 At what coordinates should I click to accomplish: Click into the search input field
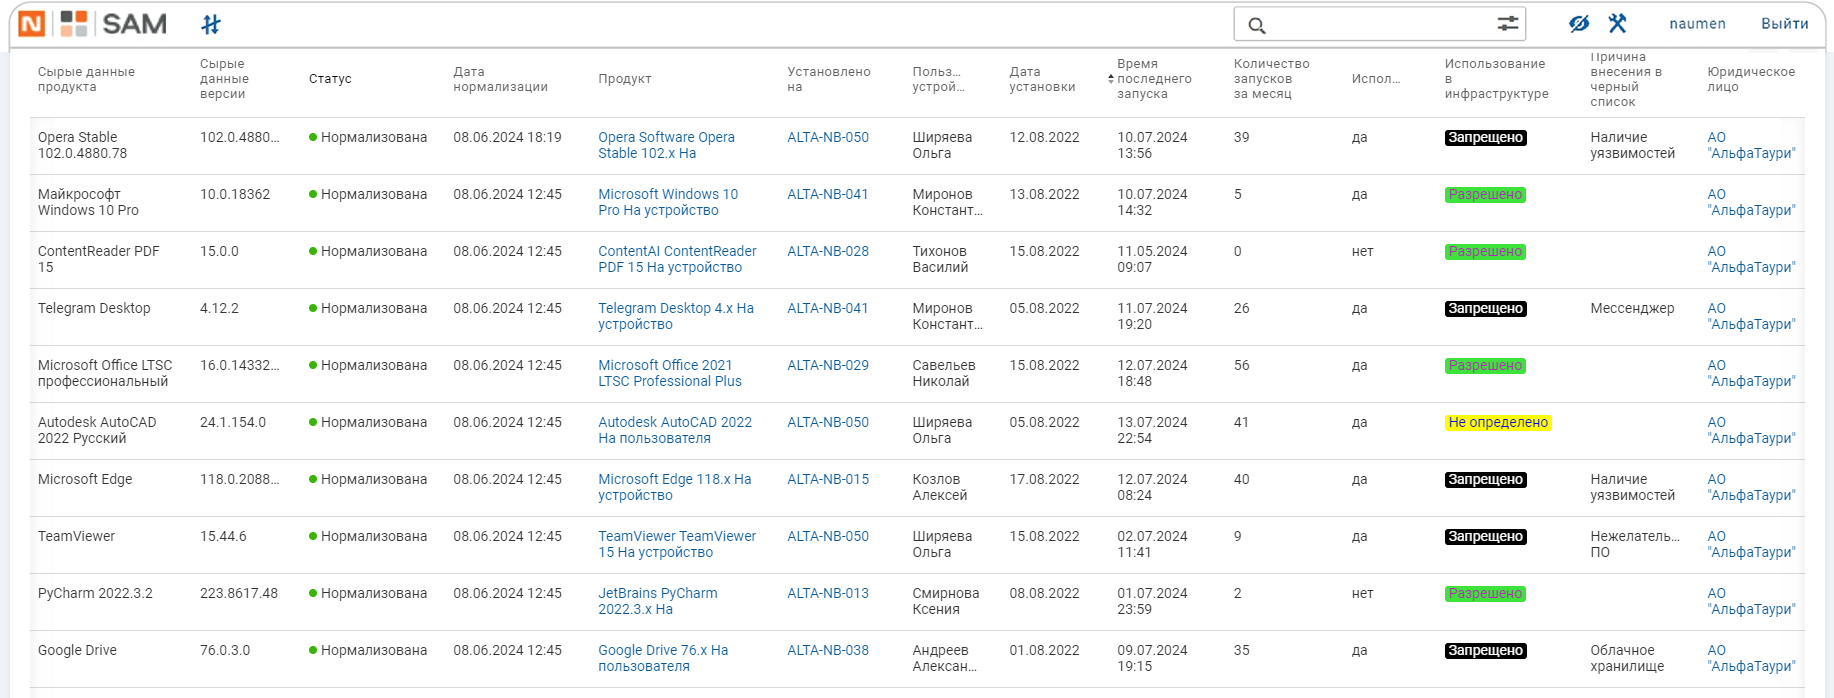1380,24
